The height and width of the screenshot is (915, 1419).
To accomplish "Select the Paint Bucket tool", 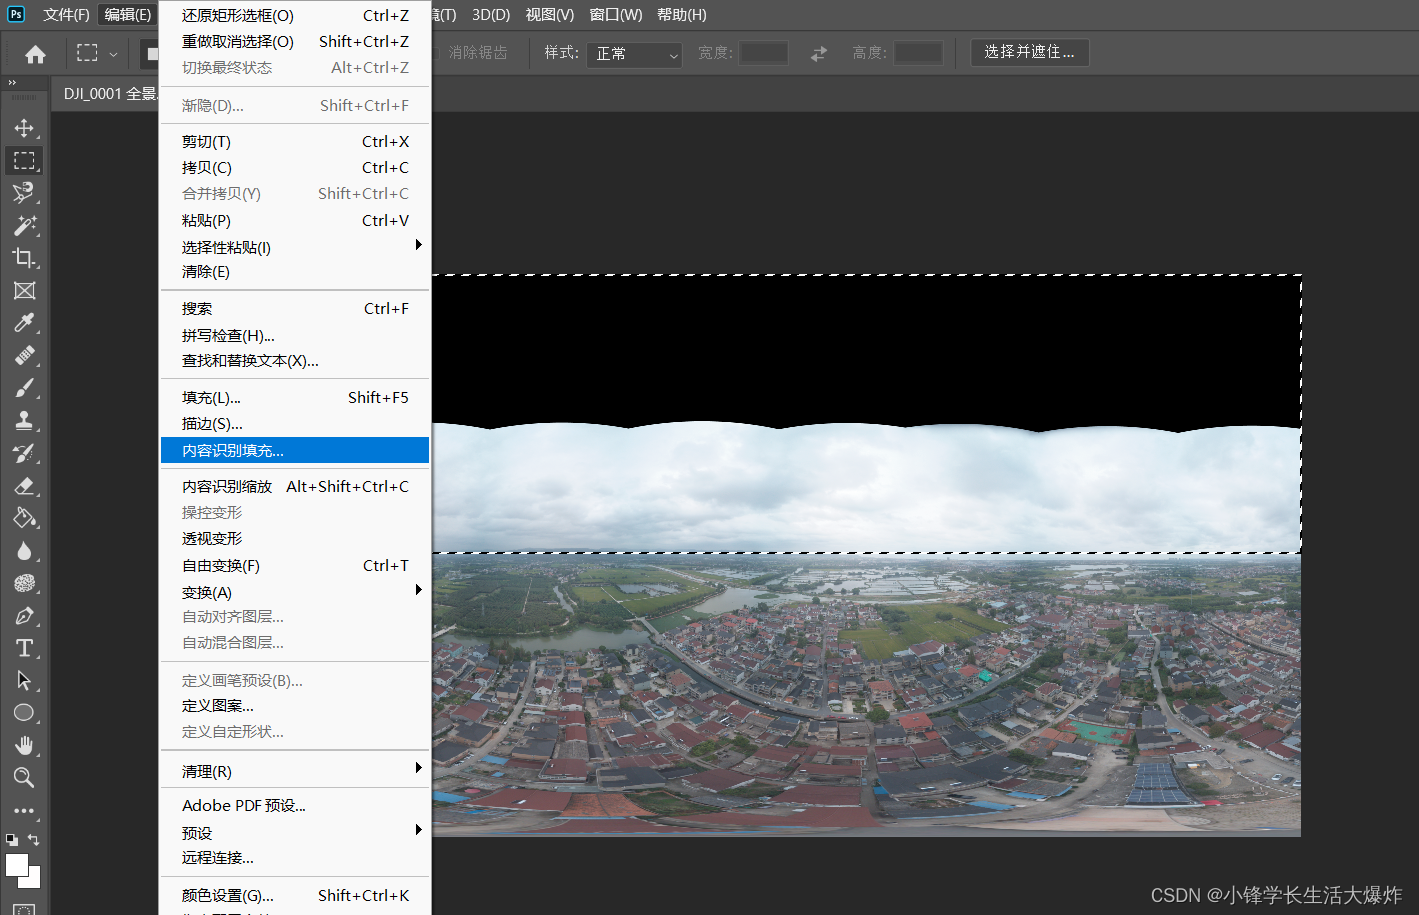I will coord(24,518).
